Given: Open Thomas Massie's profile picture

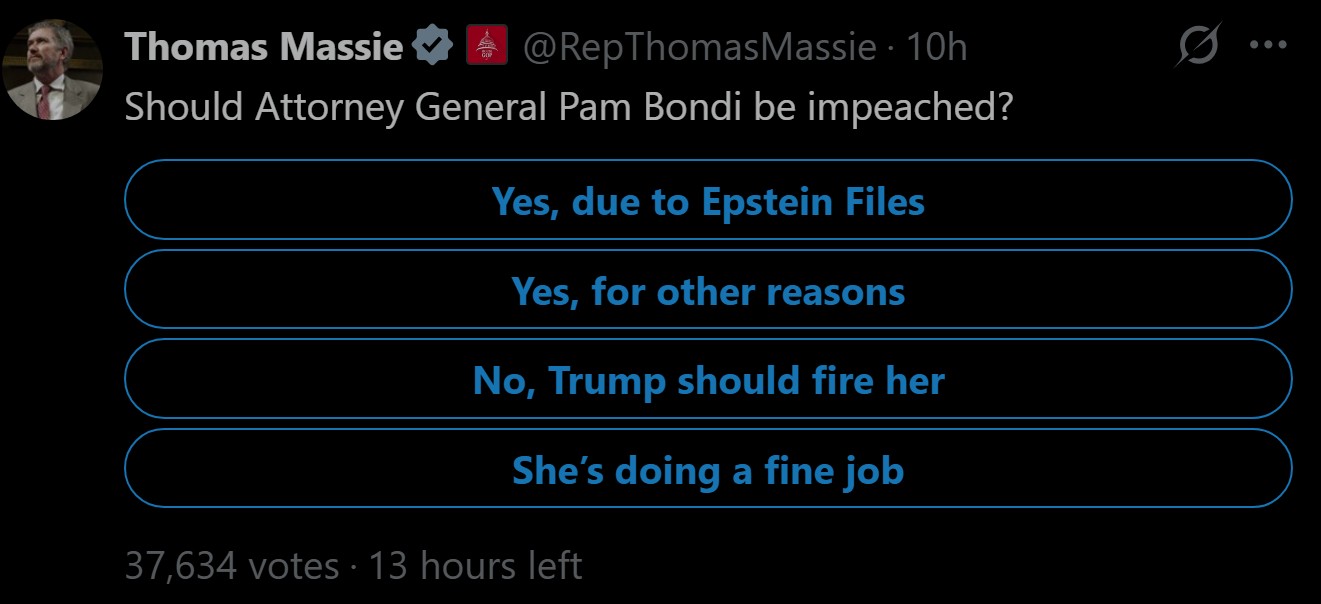Looking at the screenshot, I should coord(54,69).
